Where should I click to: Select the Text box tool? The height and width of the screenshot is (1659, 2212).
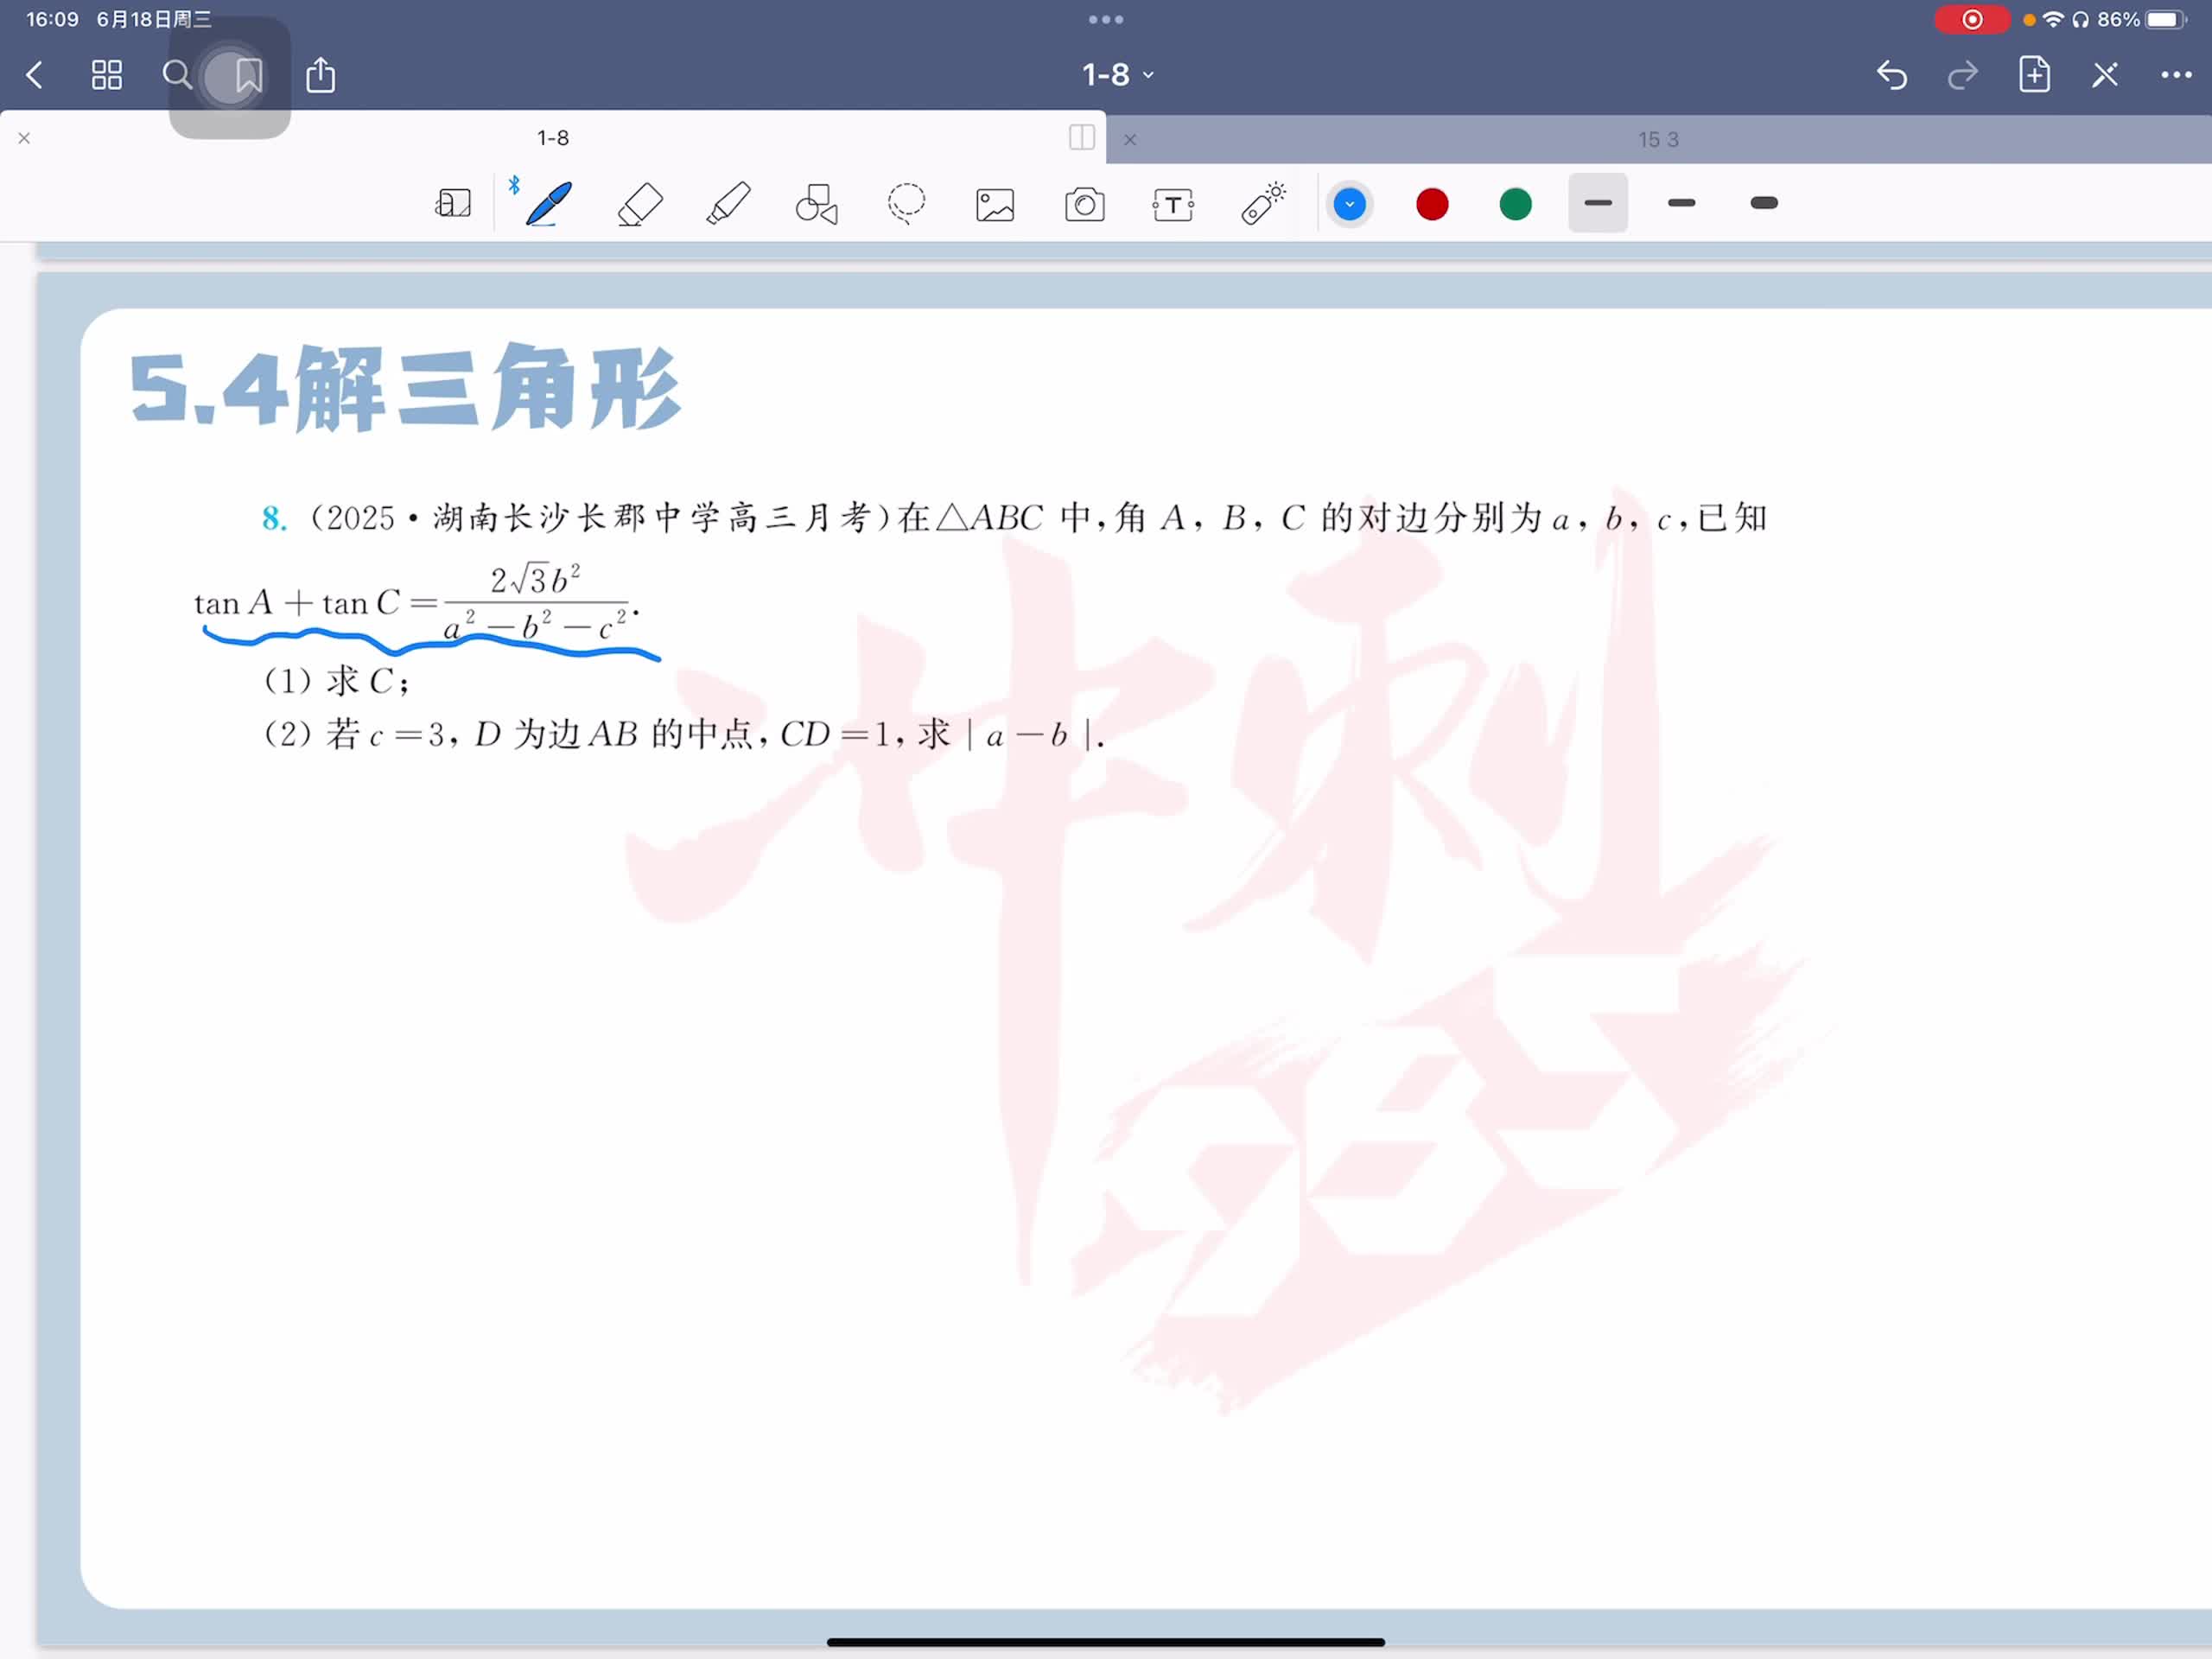point(1173,205)
